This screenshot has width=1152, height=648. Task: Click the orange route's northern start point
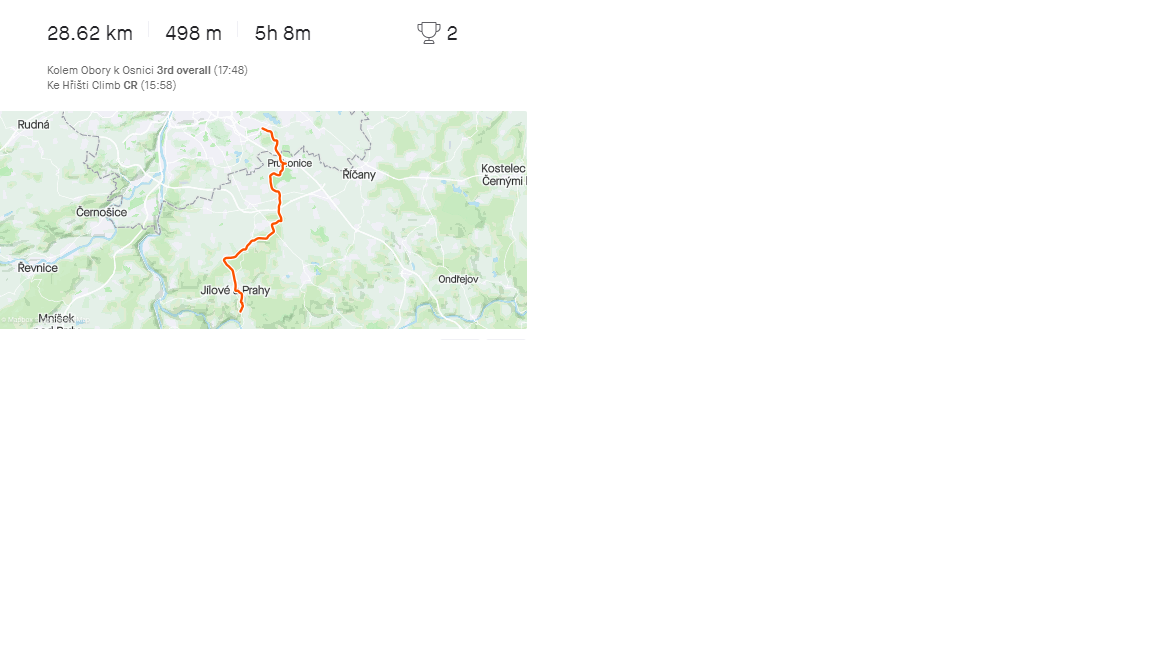(262, 129)
